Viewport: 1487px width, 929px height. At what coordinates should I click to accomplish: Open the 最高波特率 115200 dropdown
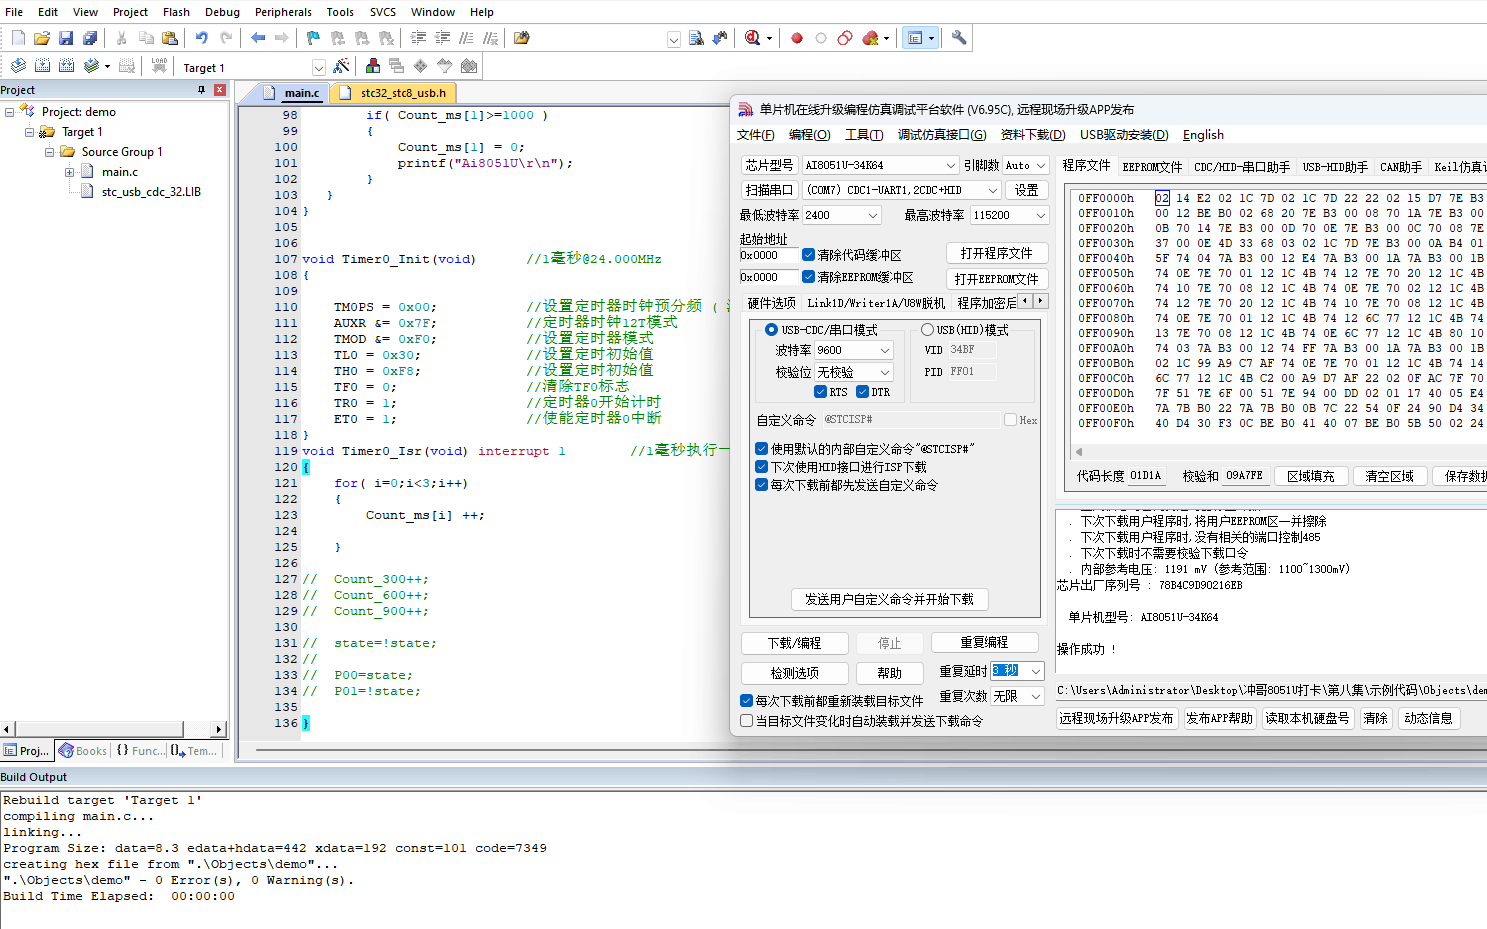[1009, 215]
